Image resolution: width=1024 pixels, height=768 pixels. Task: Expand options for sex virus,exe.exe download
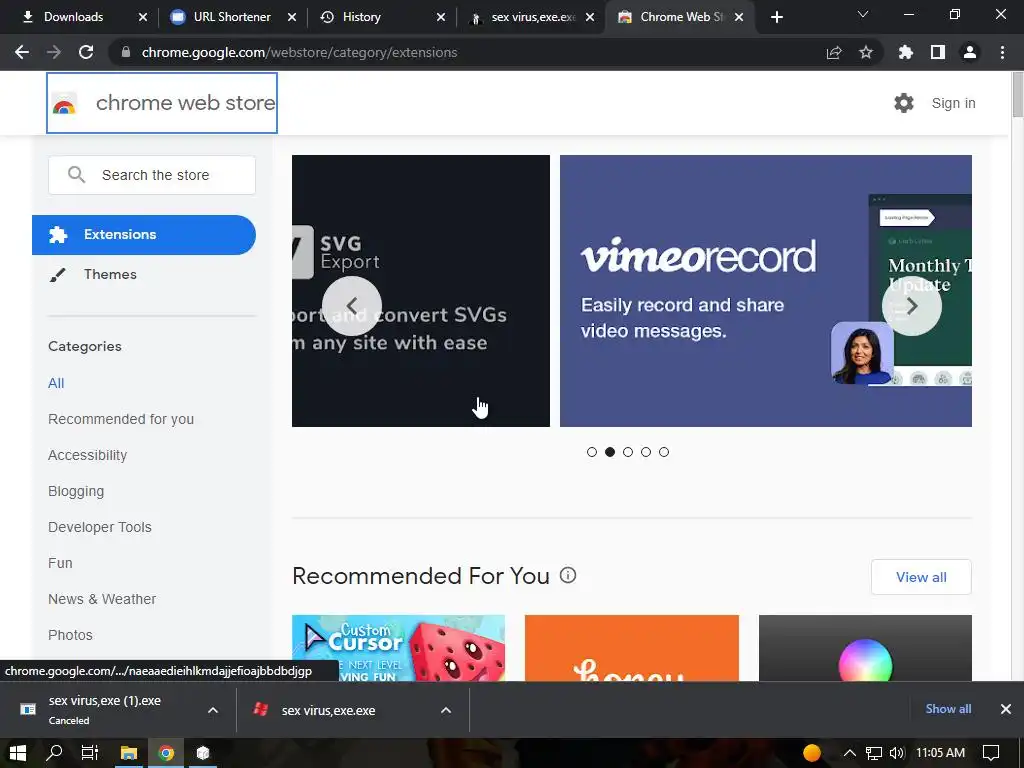[x=446, y=710]
